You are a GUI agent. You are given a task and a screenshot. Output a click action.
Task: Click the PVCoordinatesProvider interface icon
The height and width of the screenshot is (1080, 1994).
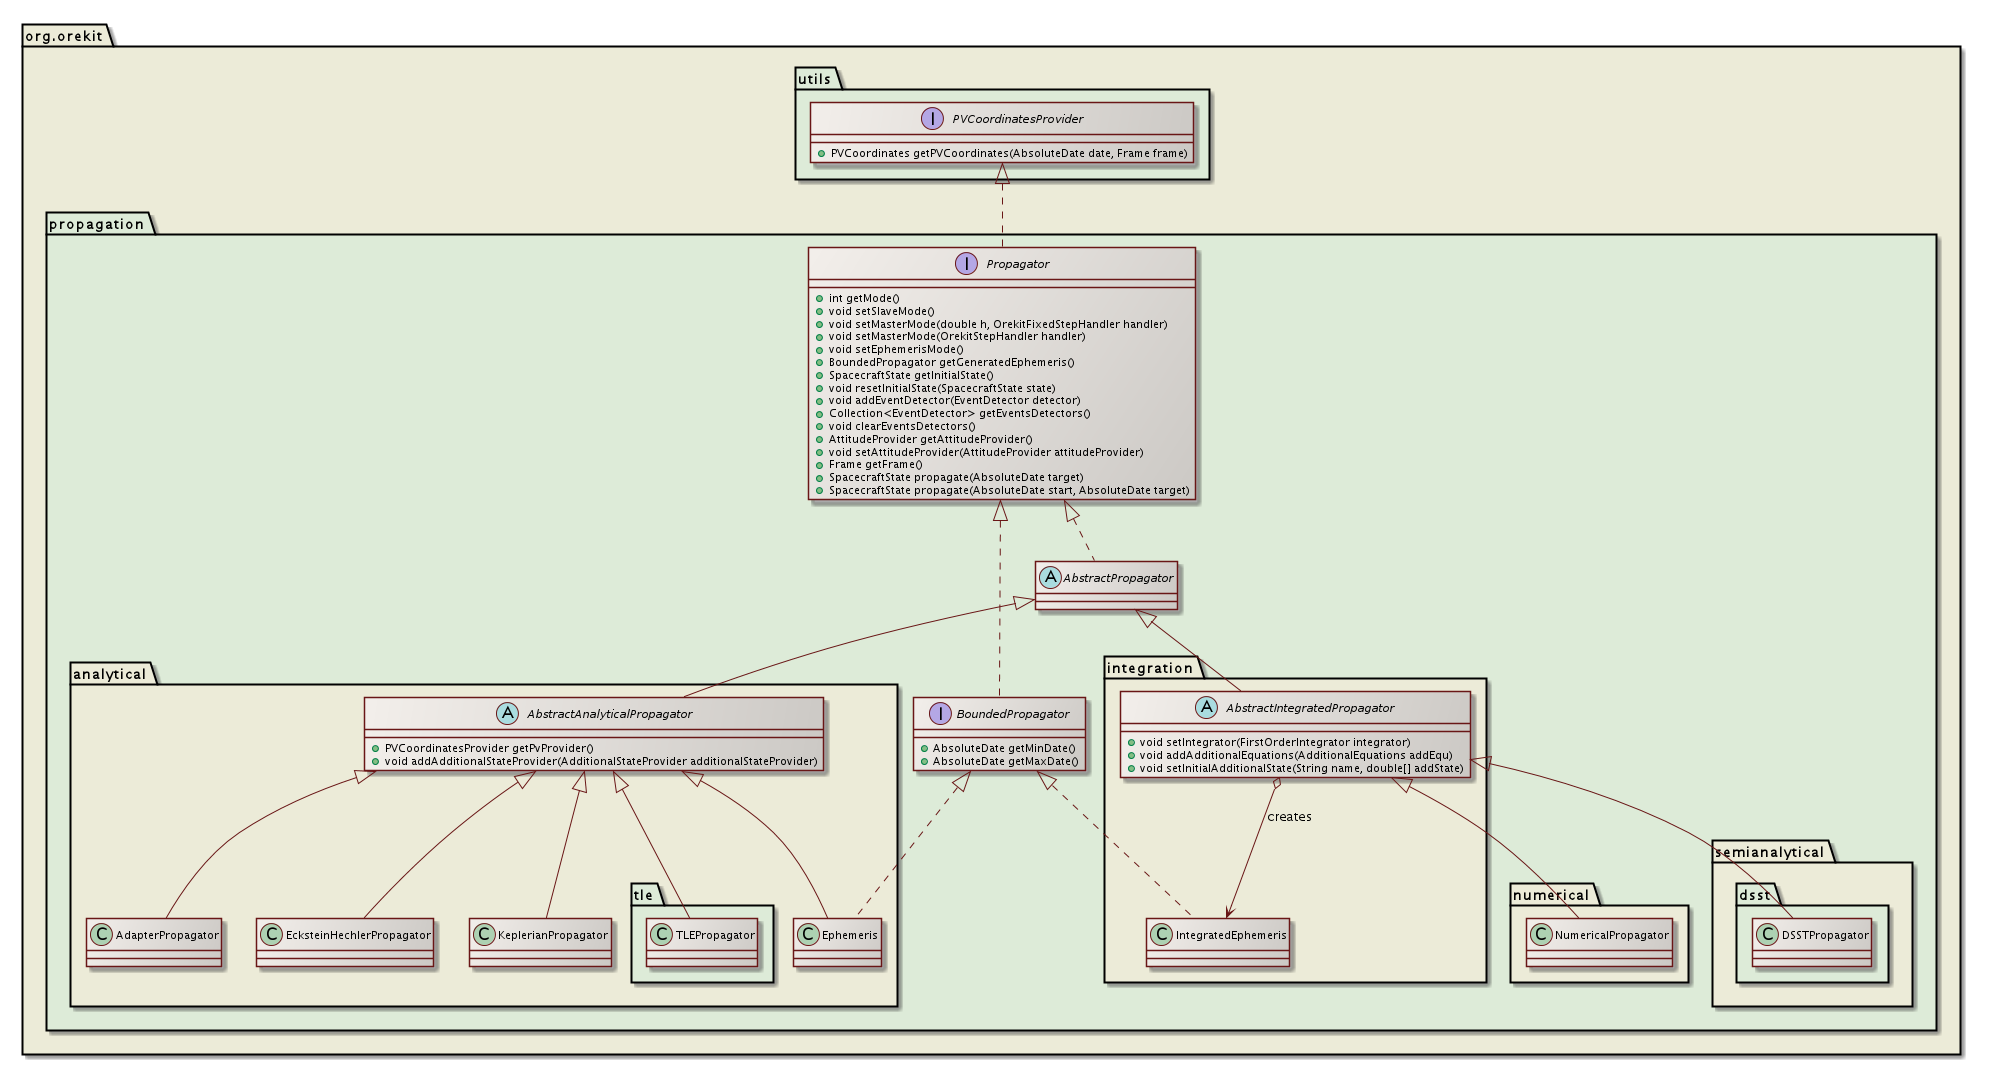pyautogui.click(x=932, y=119)
